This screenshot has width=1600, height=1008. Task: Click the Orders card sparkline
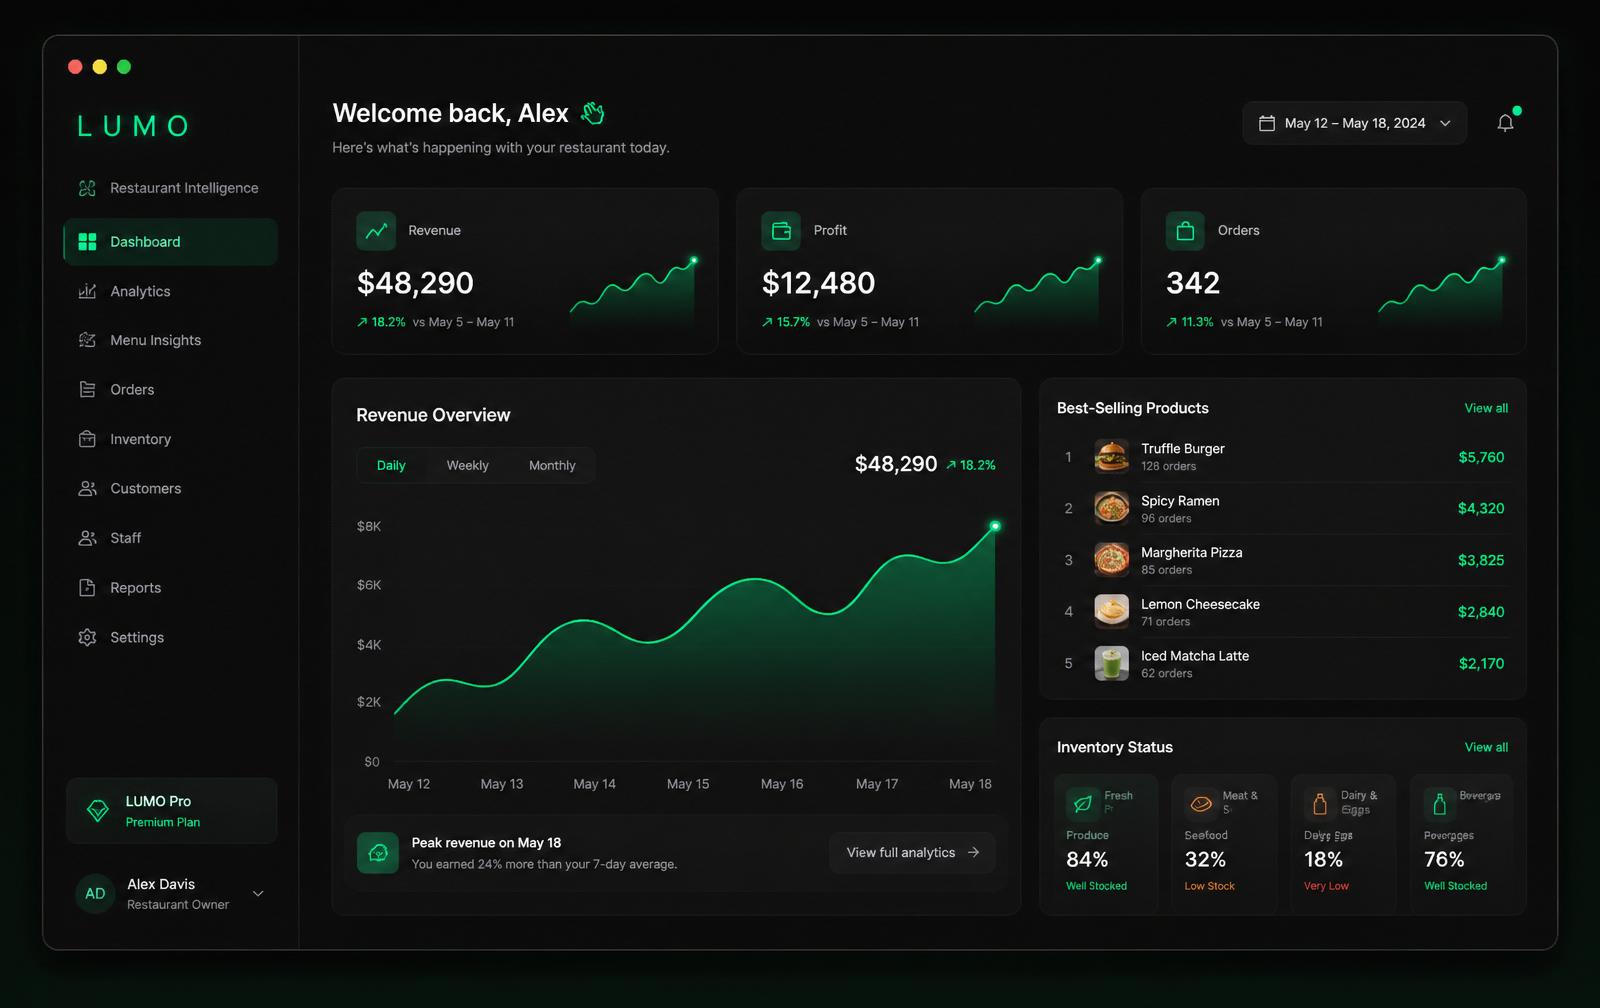(x=1442, y=293)
